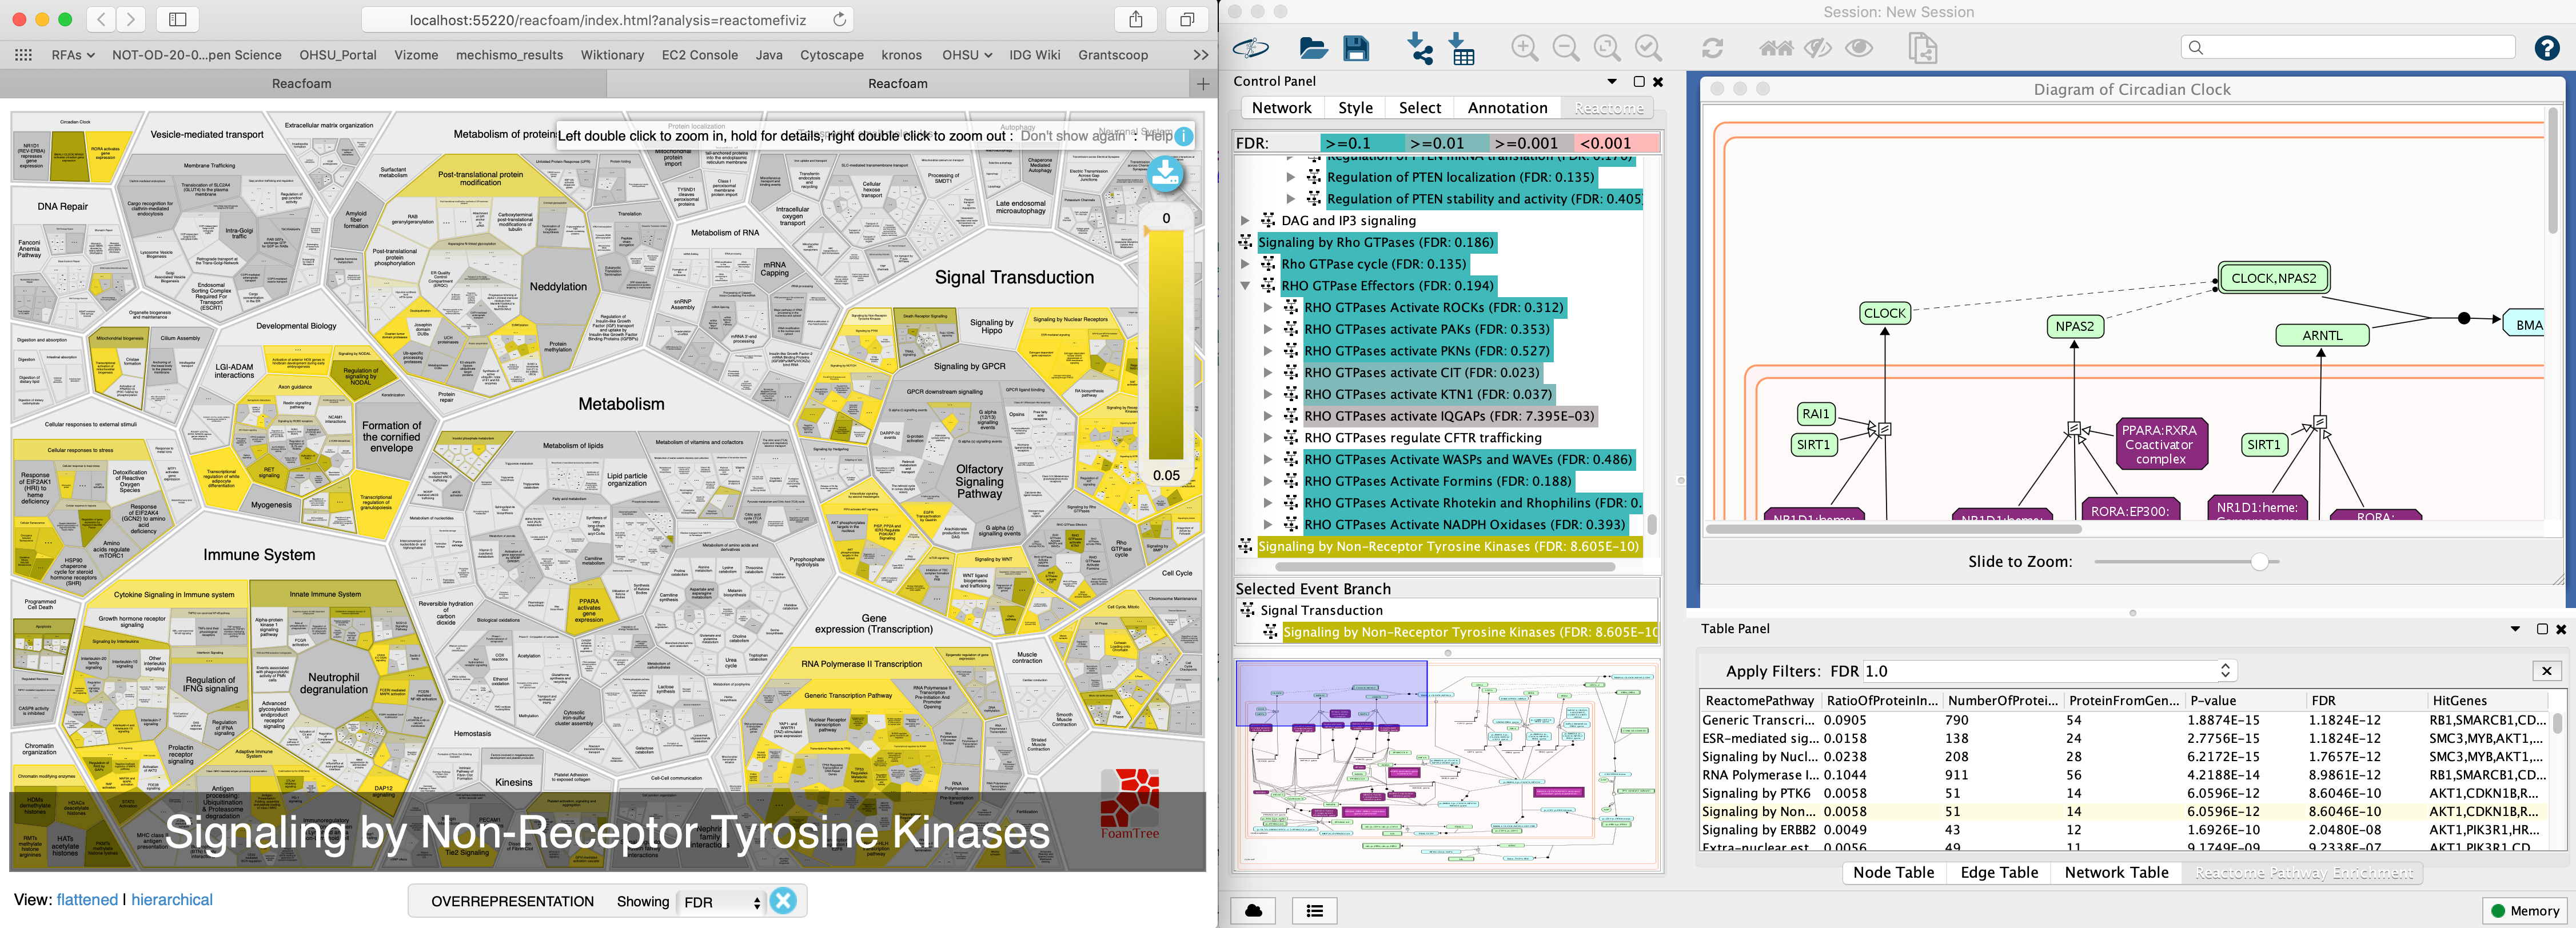Save the current session
This screenshot has height=928, width=2576.
click(1355, 47)
